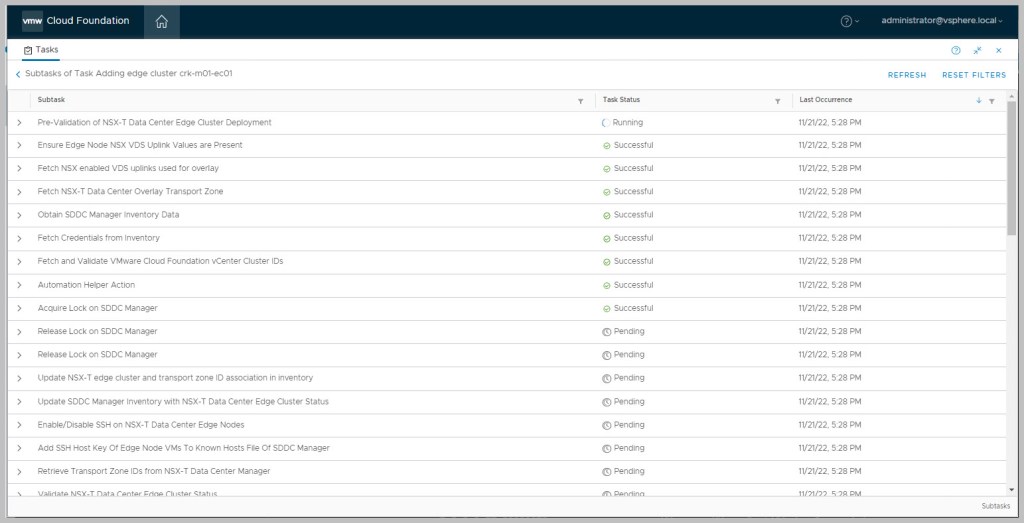Click the REFRESH button

point(906,75)
